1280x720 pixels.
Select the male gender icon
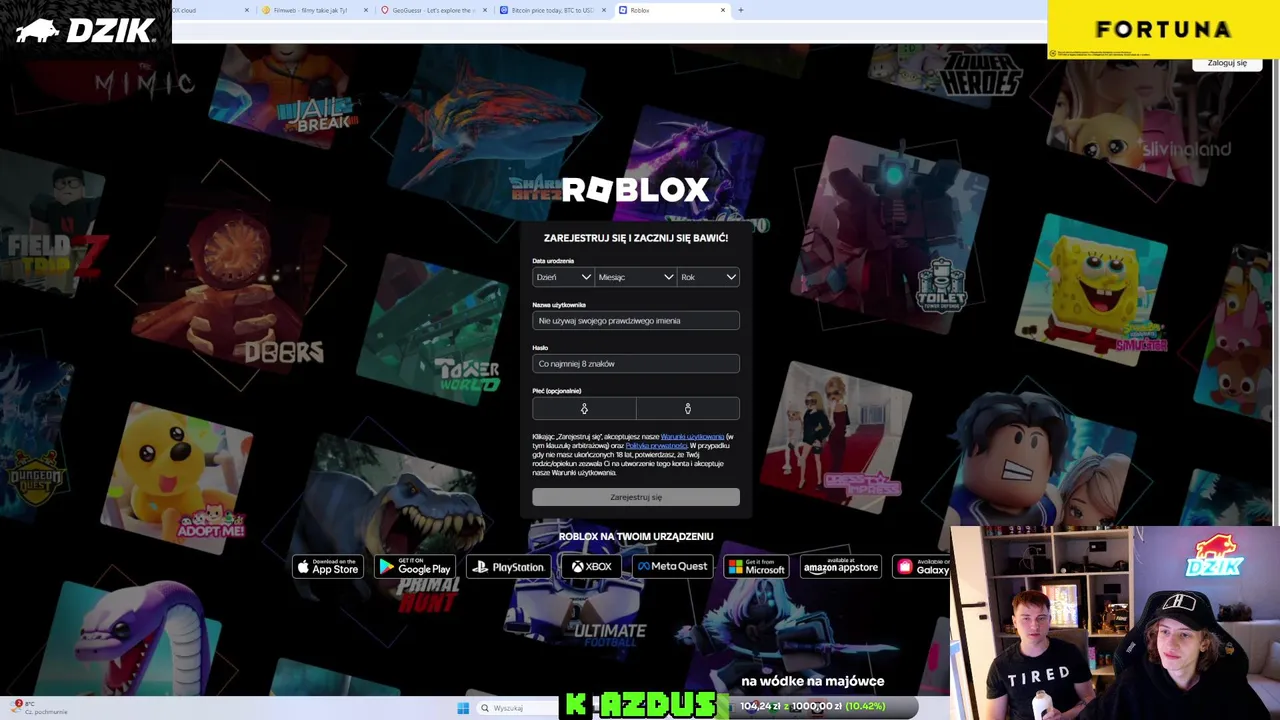688,408
